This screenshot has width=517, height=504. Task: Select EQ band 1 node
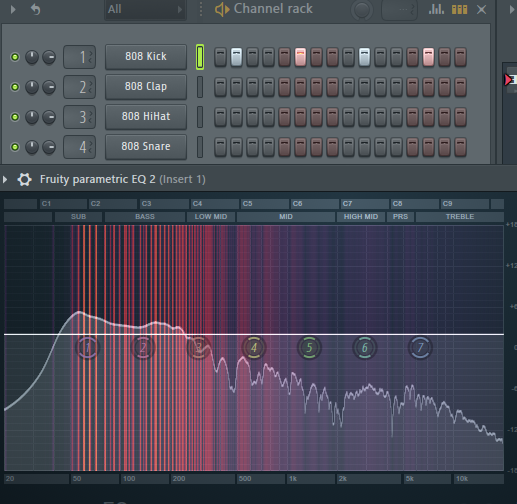(x=87, y=348)
